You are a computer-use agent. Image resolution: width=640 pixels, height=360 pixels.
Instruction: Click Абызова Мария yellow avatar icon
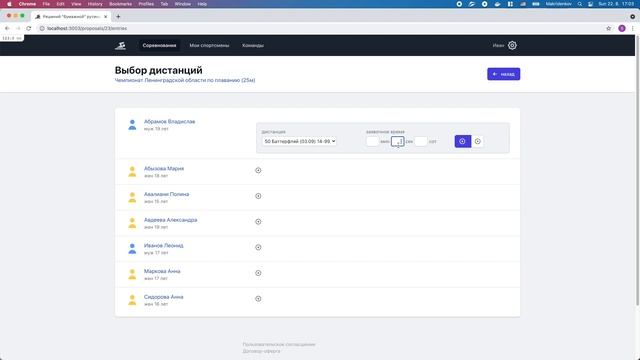(x=132, y=171)
